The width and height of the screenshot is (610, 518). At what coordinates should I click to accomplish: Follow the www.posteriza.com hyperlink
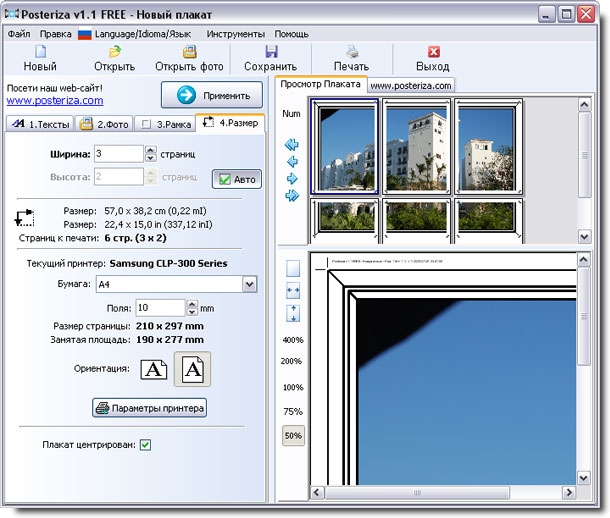(55, 100)
